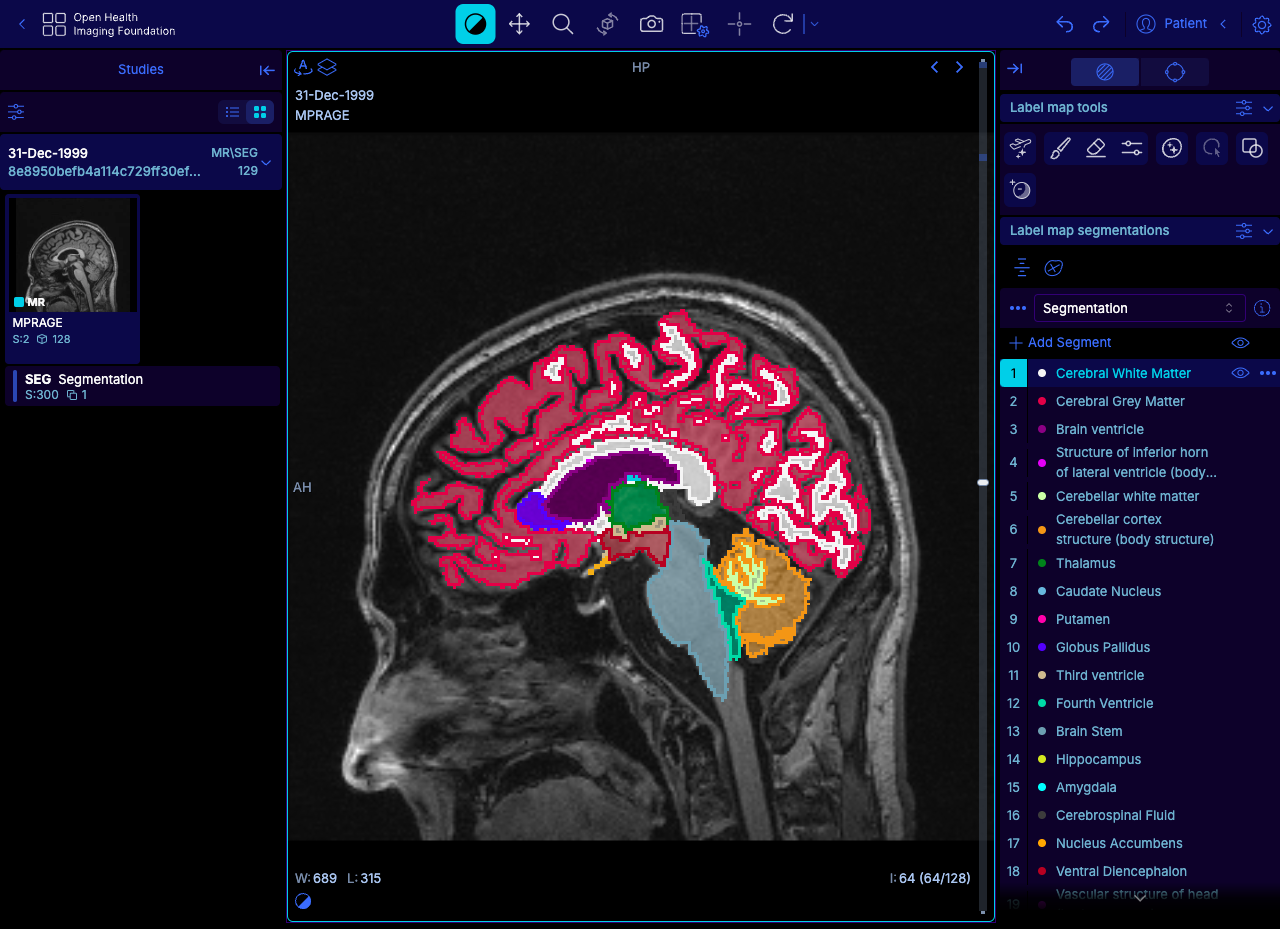Click the align-lines icon under Label map segmentations
The image size is (1280, 929).
click(x=1021, y=268)
